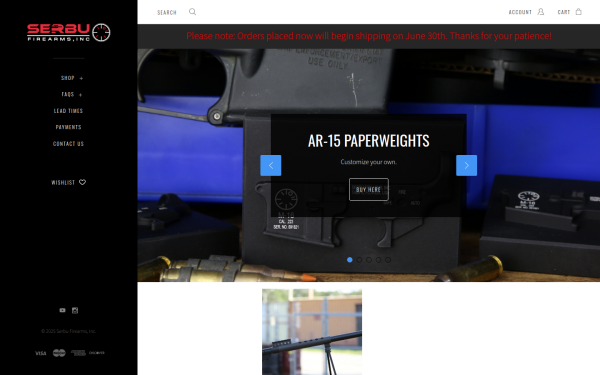Click the search magnifier icon
Screen dimensions: 600x375
192,12
